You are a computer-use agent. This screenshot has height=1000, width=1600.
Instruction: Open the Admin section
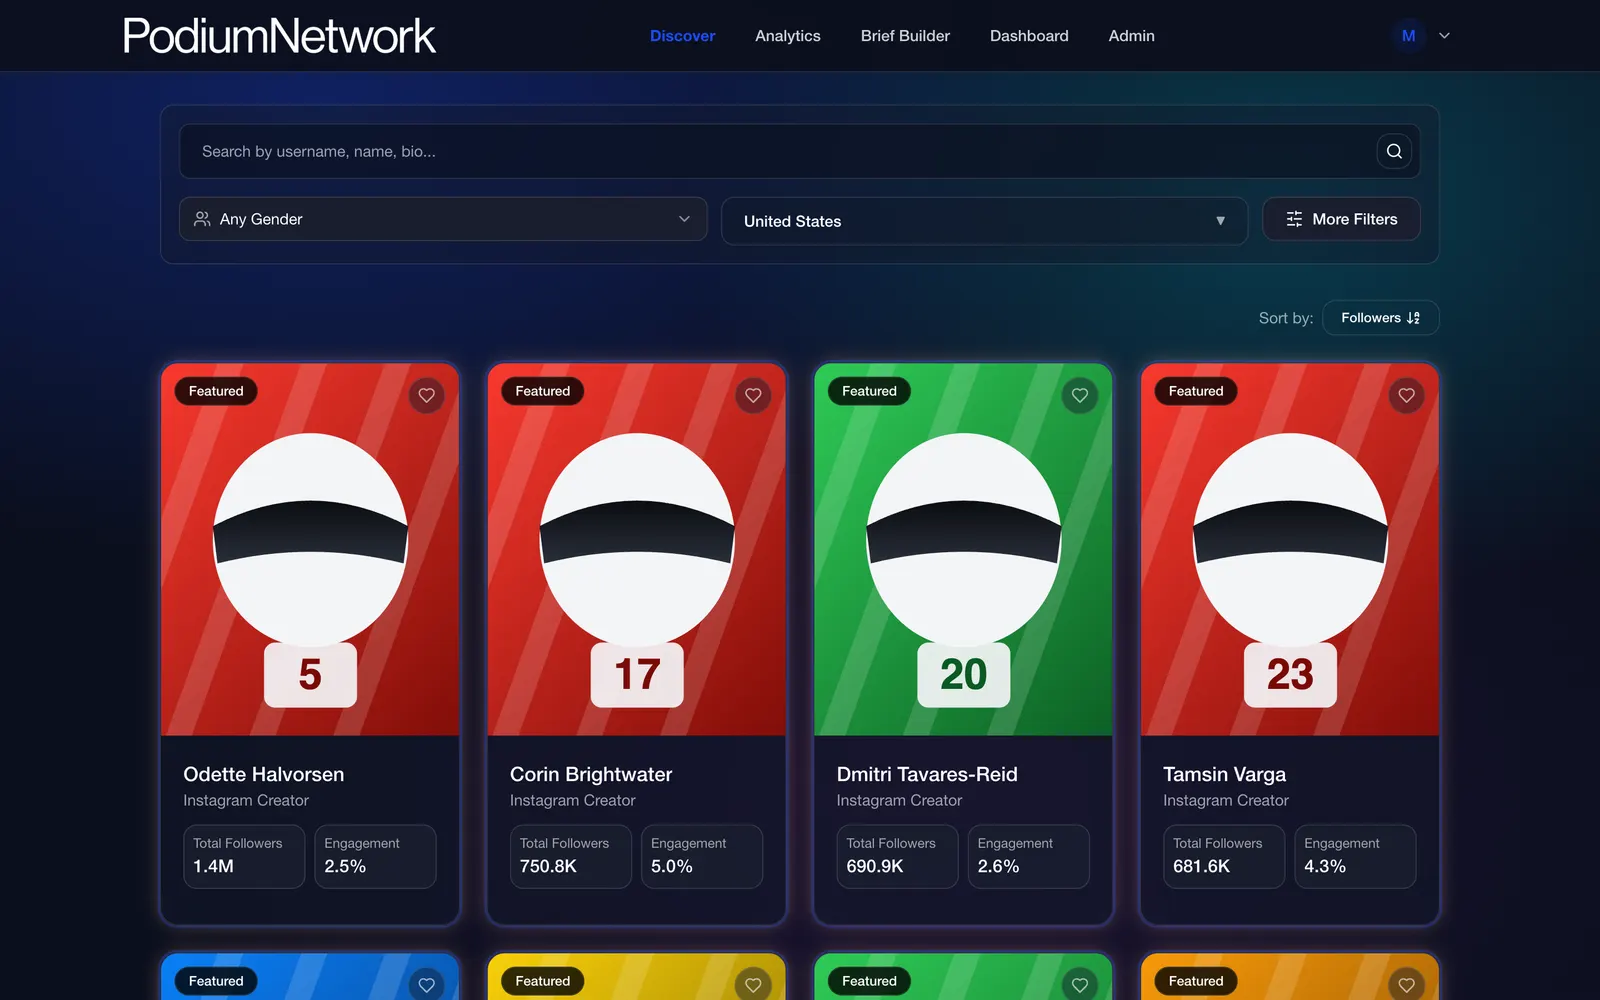tap(1131, 36)
